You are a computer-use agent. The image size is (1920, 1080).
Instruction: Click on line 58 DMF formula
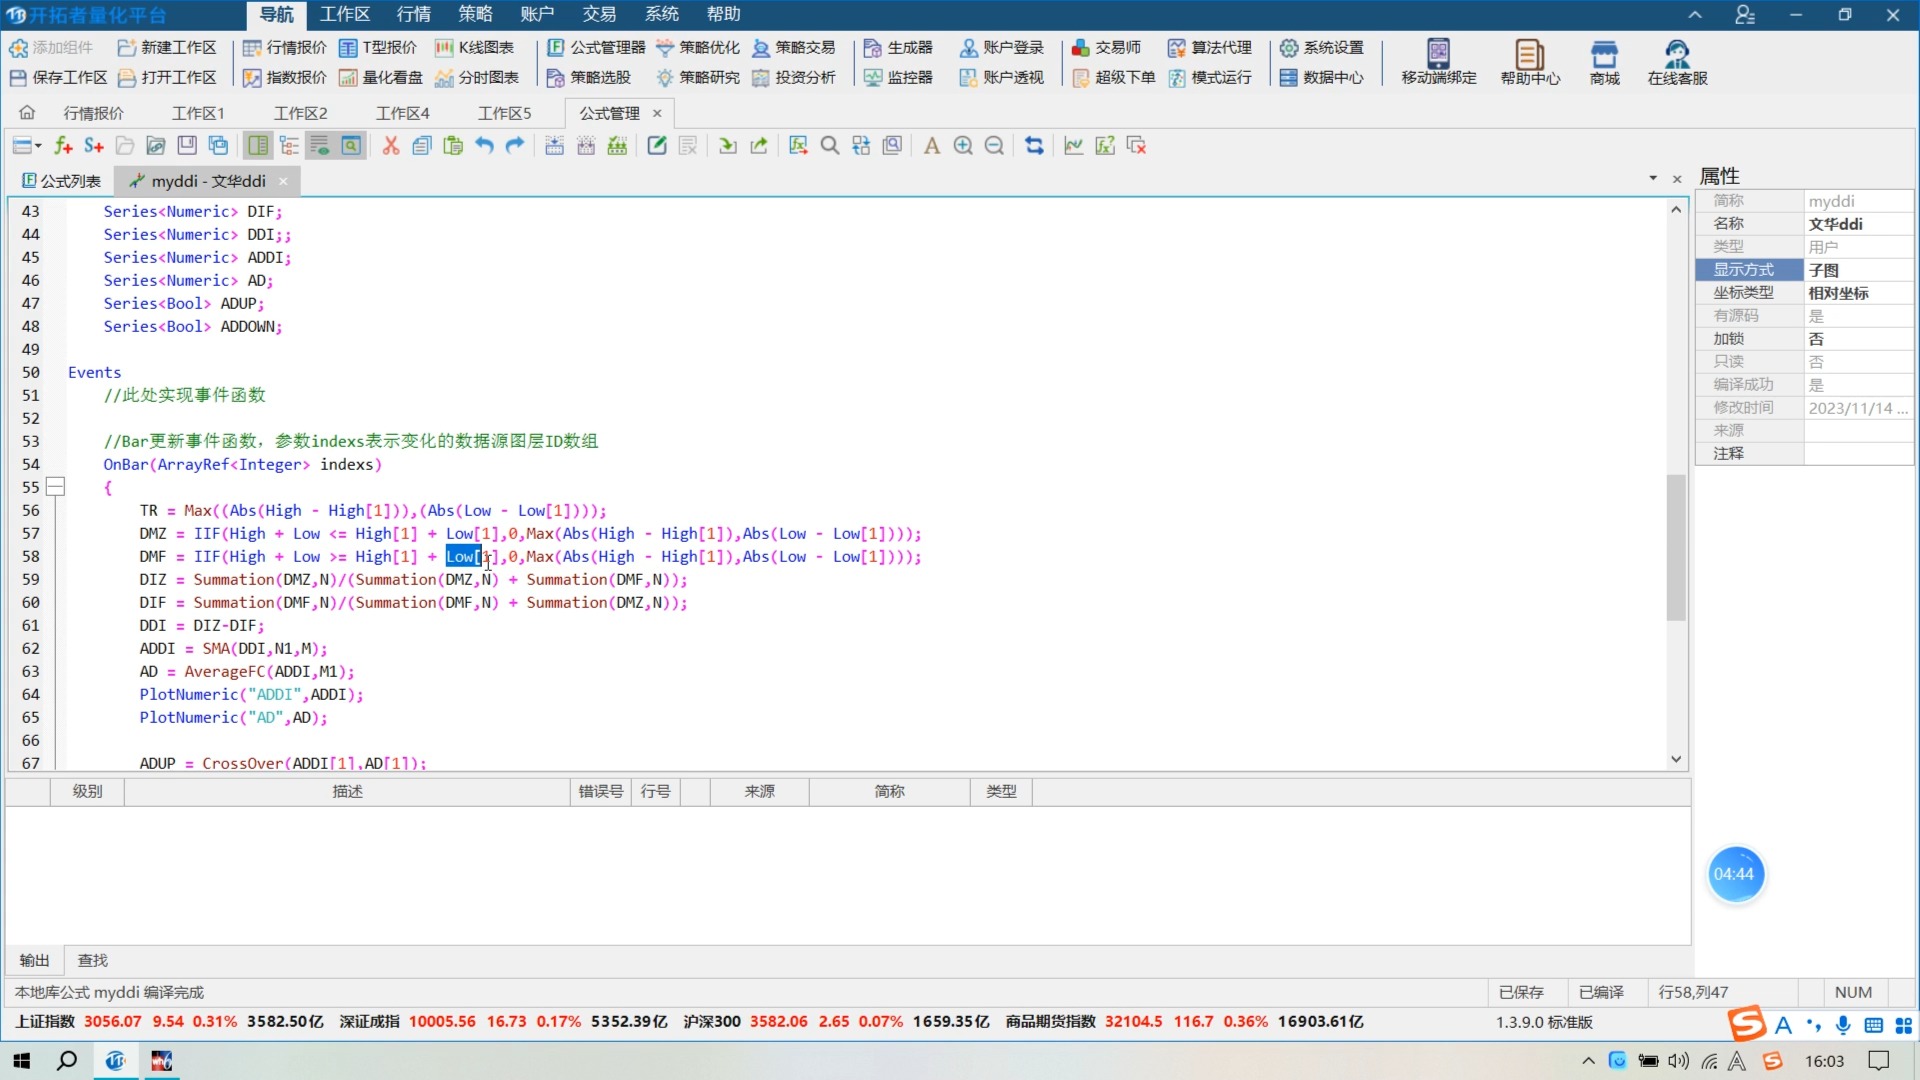coord(527,555)
